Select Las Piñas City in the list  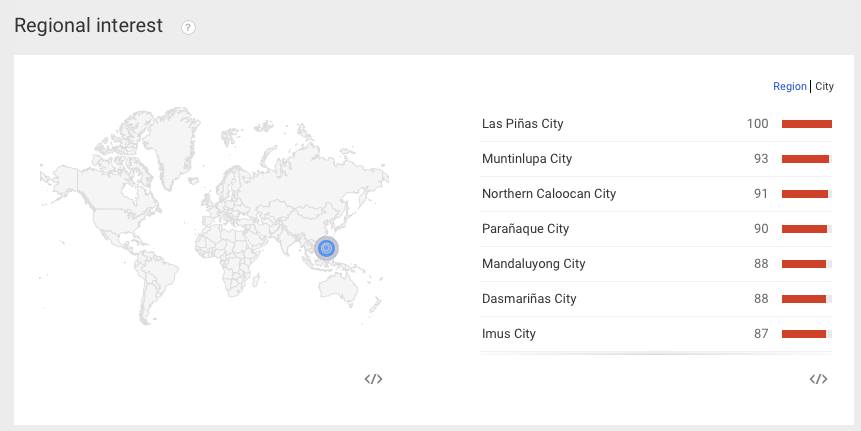522,124
